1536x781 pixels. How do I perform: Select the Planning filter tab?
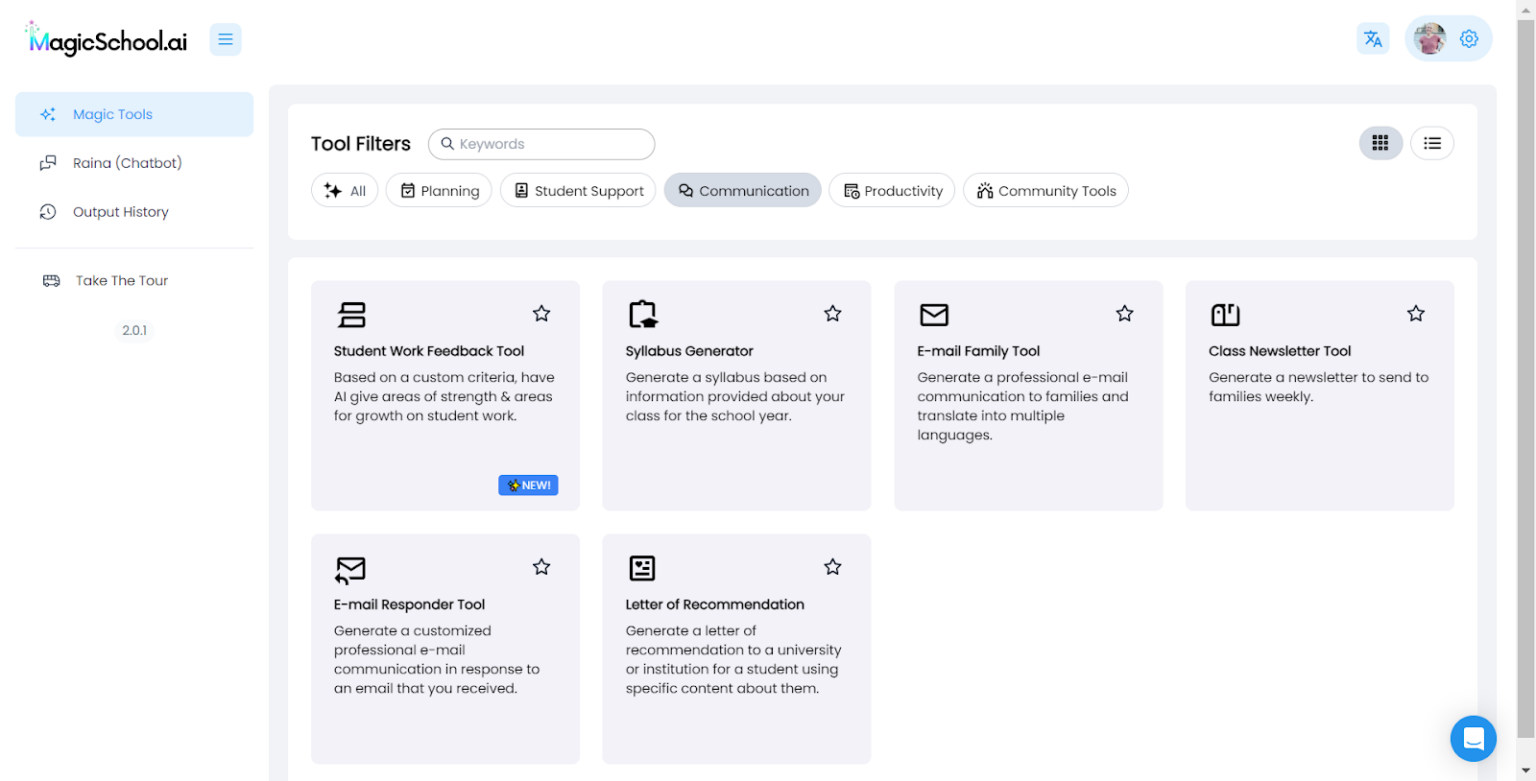439,191
